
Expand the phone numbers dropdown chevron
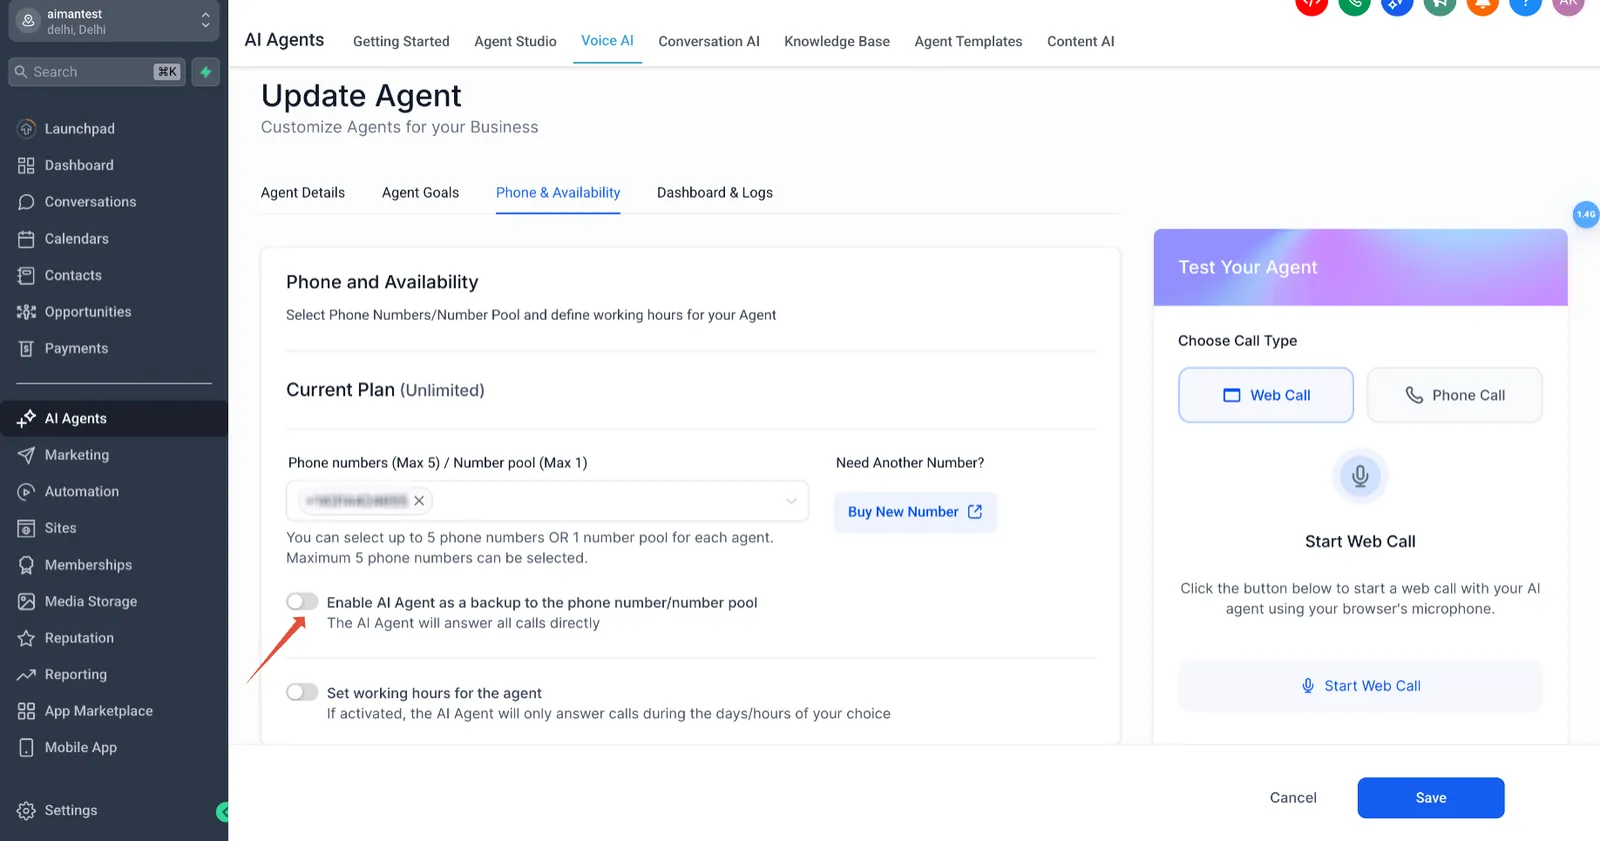[791, 501]
